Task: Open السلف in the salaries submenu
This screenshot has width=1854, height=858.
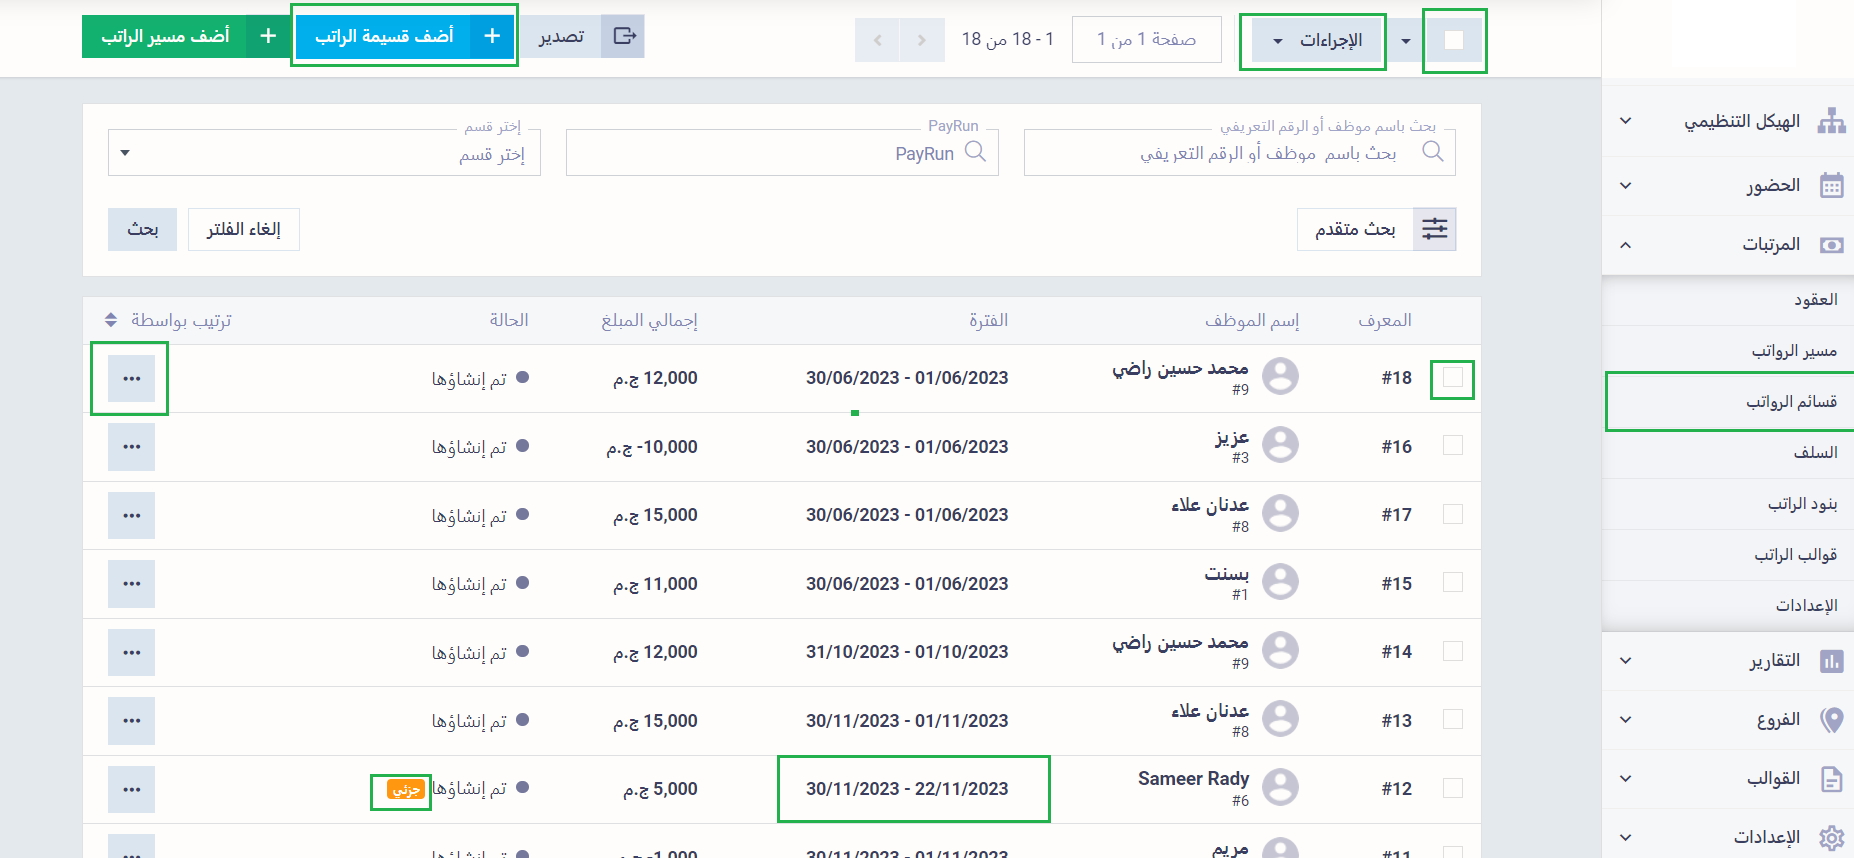Action: click(x=1814, y=453)
